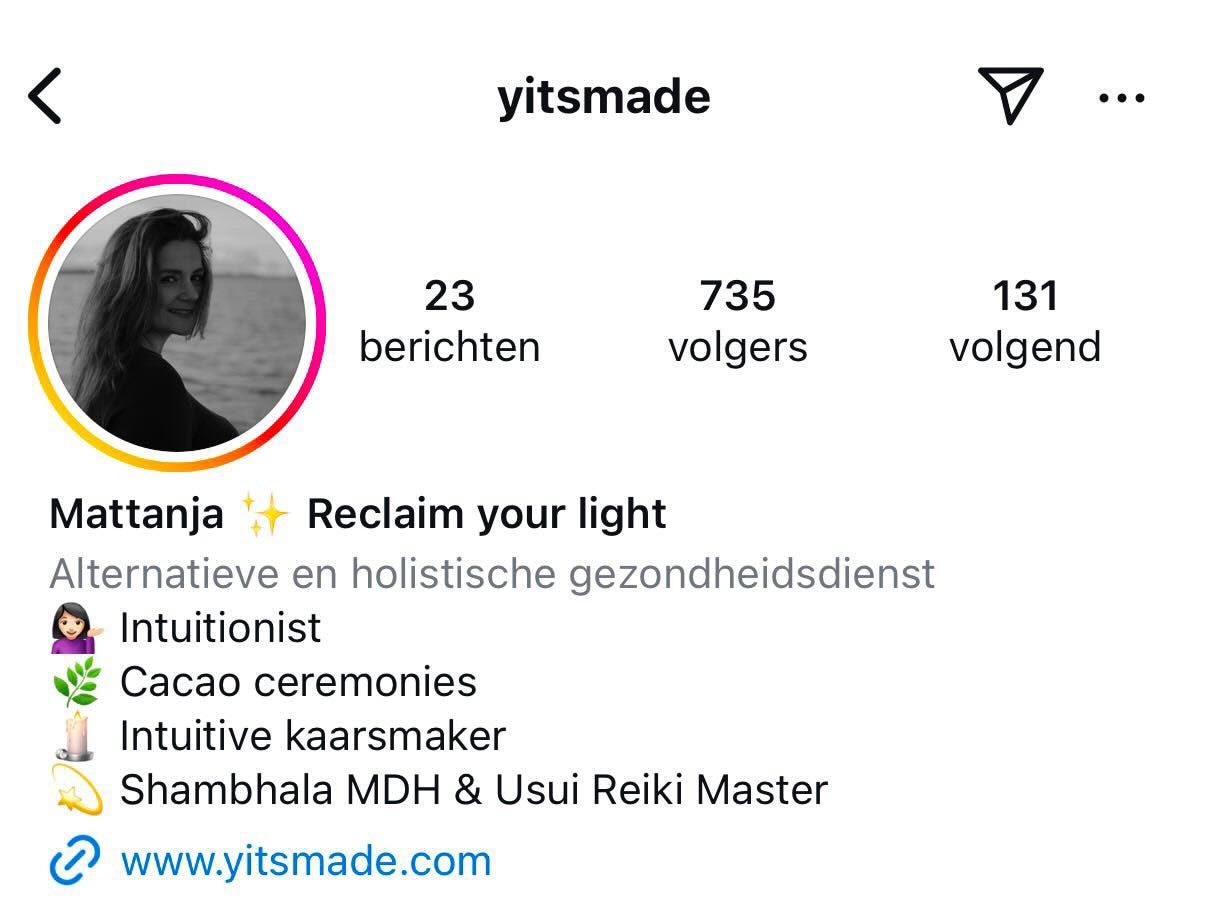The image size is (1206, 905).
Task: Tap Alternatieve en holistische gezondheidsdienst category
Action: pos(492,574)
